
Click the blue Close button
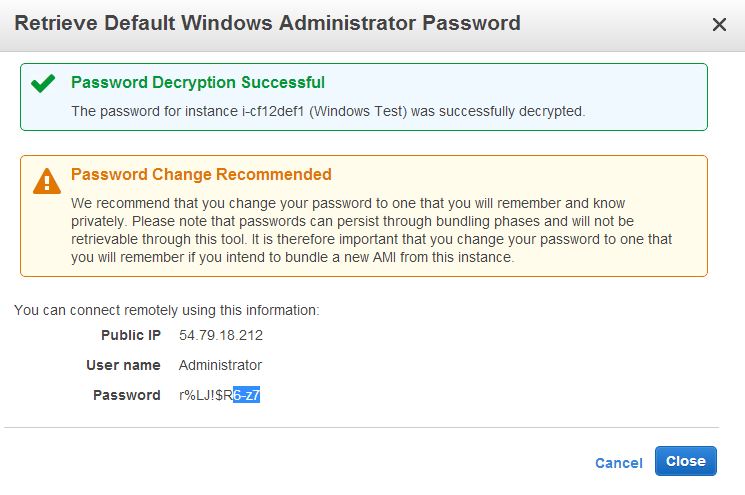(686, 461)
